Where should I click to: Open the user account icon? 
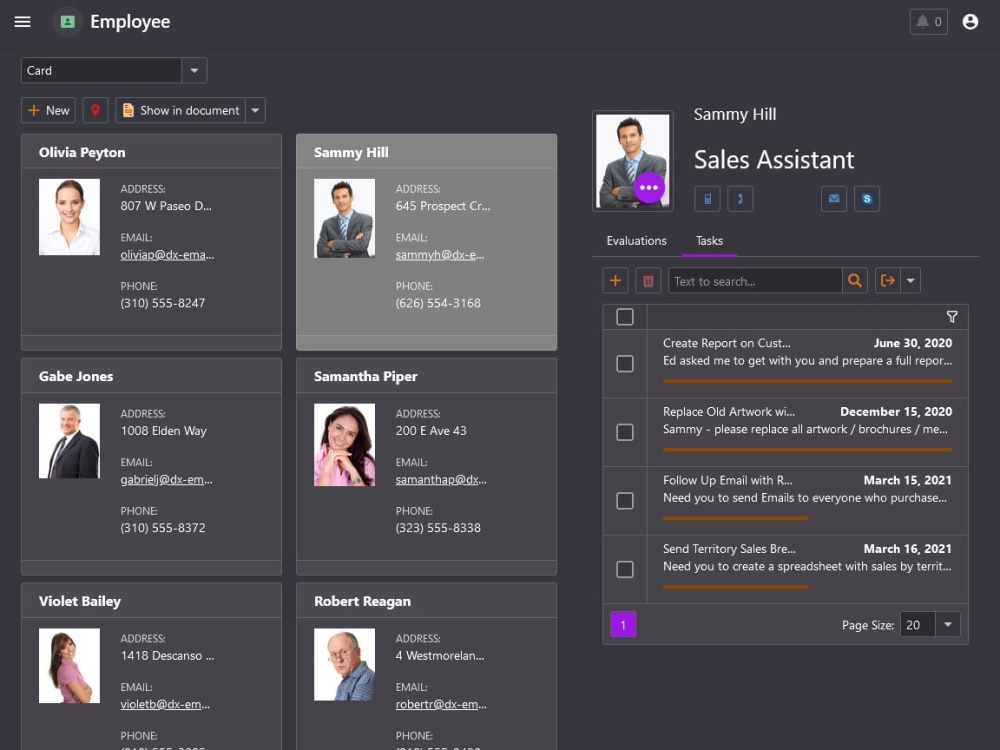(x=970, y=22)
